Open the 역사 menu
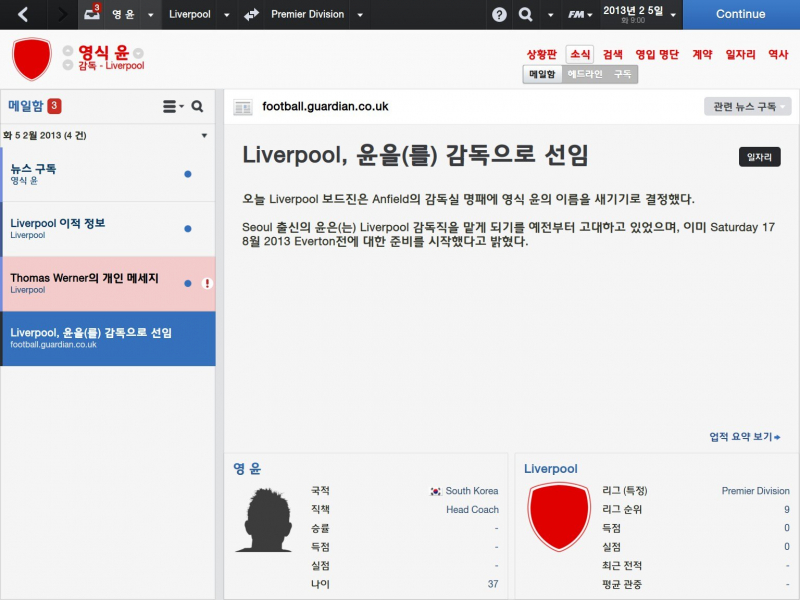 [778, 54]
